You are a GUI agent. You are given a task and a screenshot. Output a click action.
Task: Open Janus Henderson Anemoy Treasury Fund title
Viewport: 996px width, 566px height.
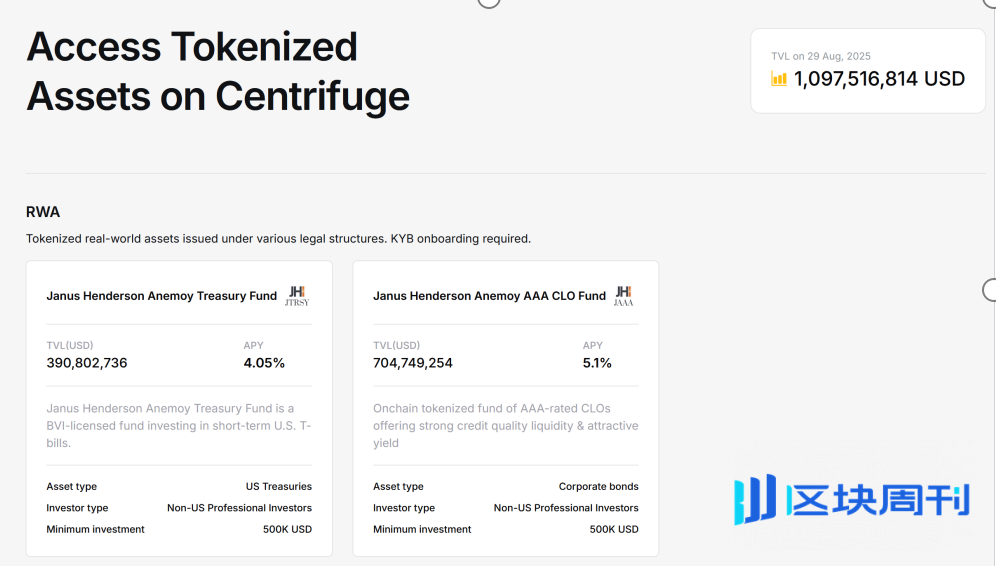click(161, 296)
